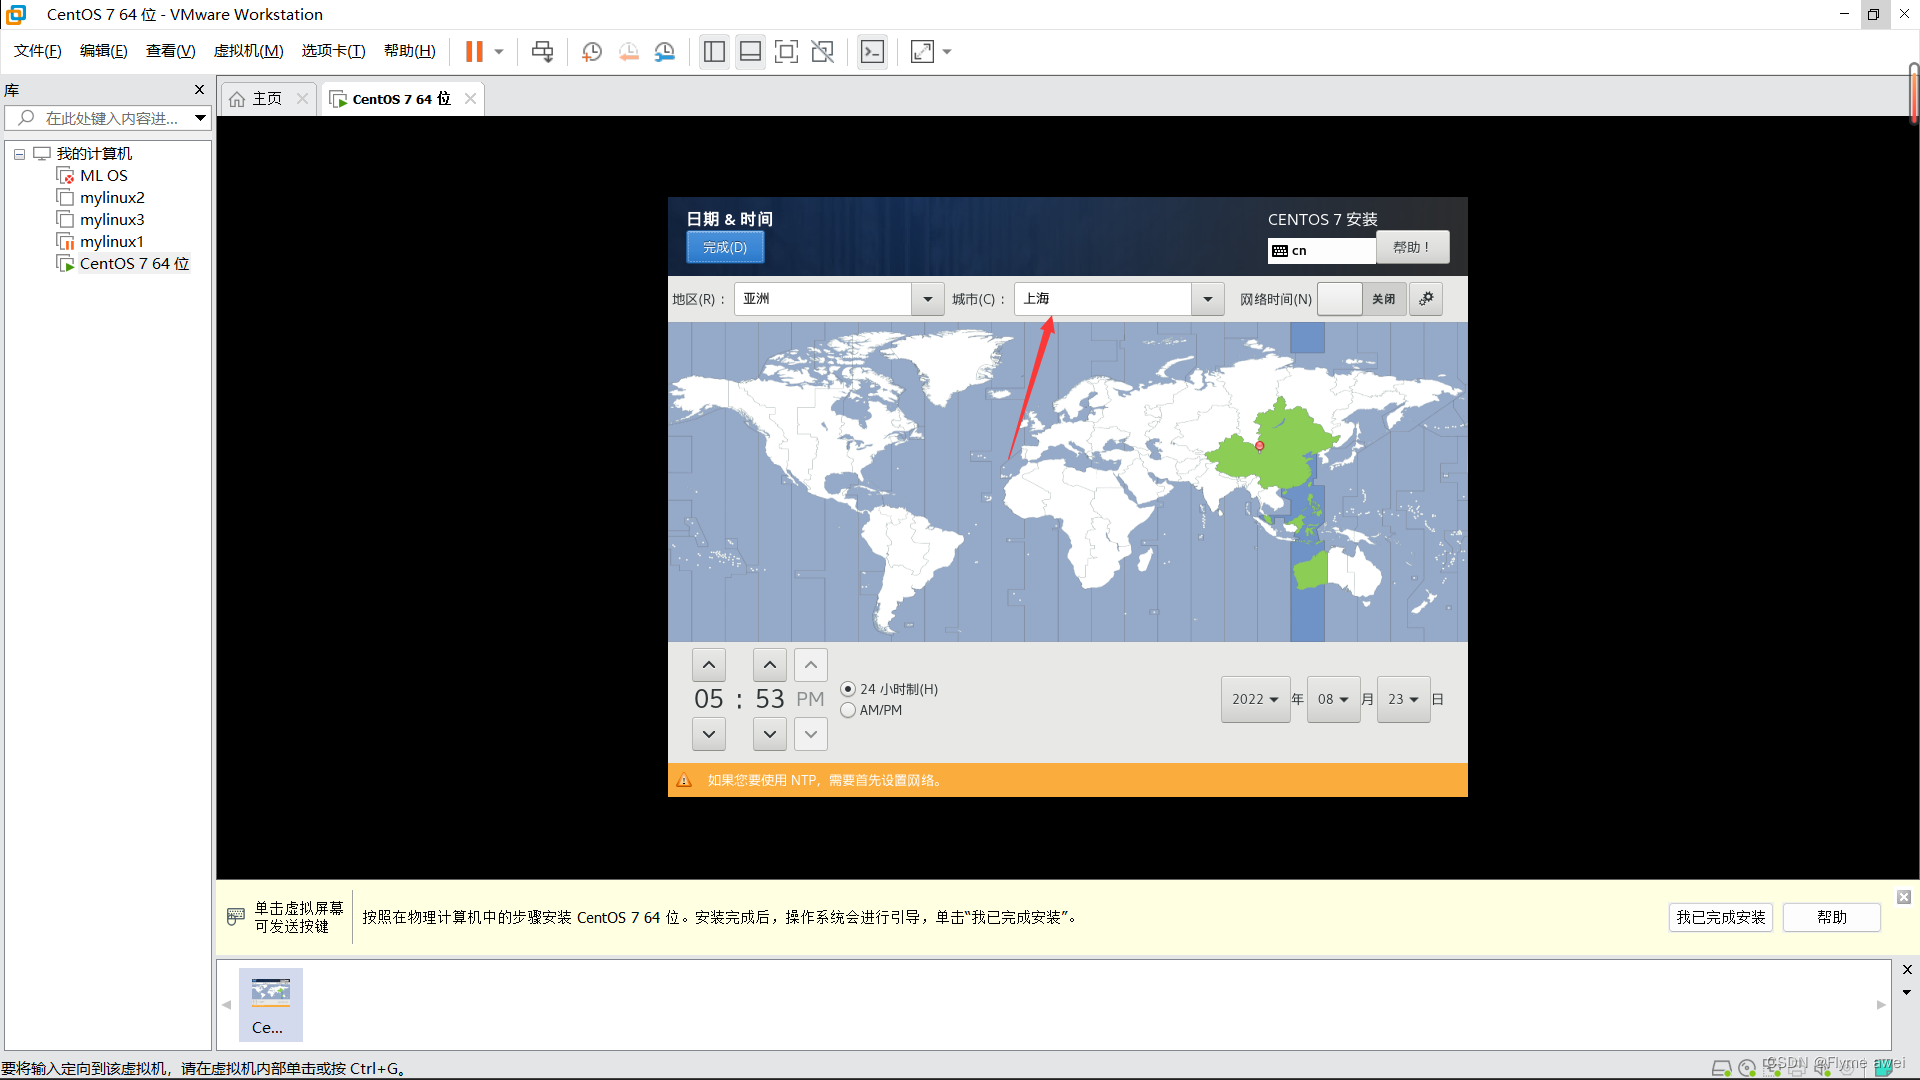Click stretch guest display icon
The width and height of the screenshot is (1920, 1080).
[x=922, y=51]
